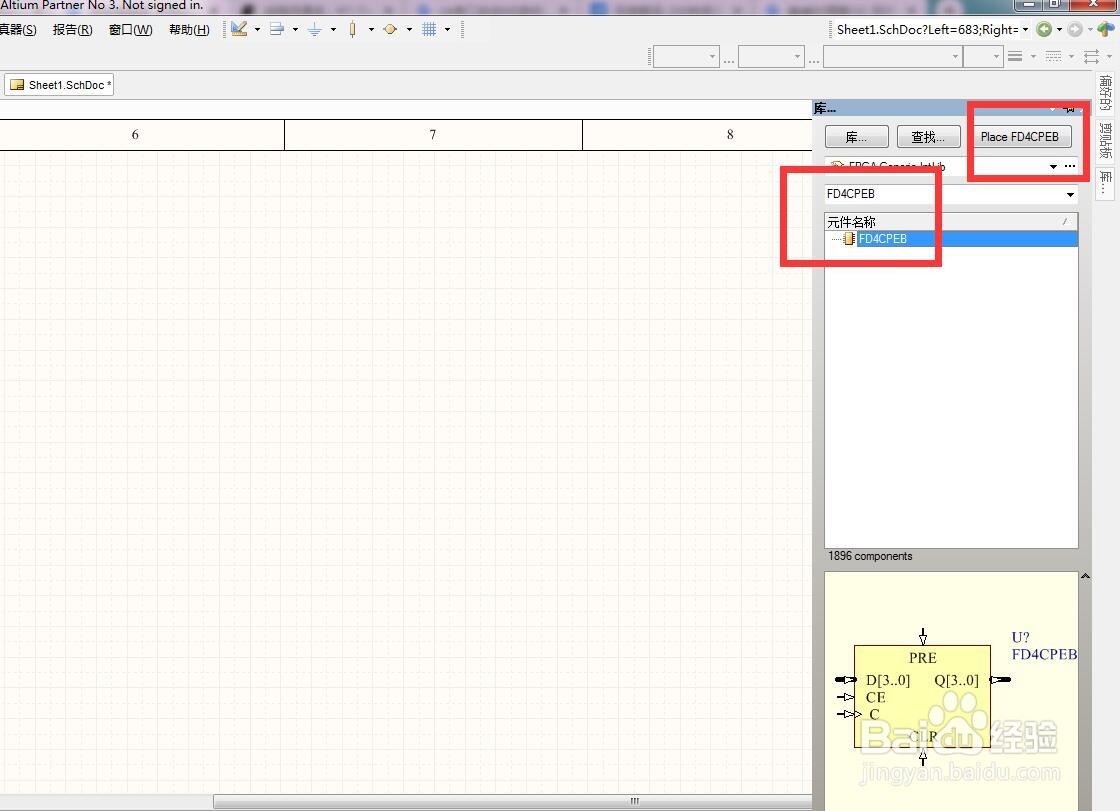Click the arrow style icon
Viewport: 1120px width, 811px height.
(x=1091, y=56)
